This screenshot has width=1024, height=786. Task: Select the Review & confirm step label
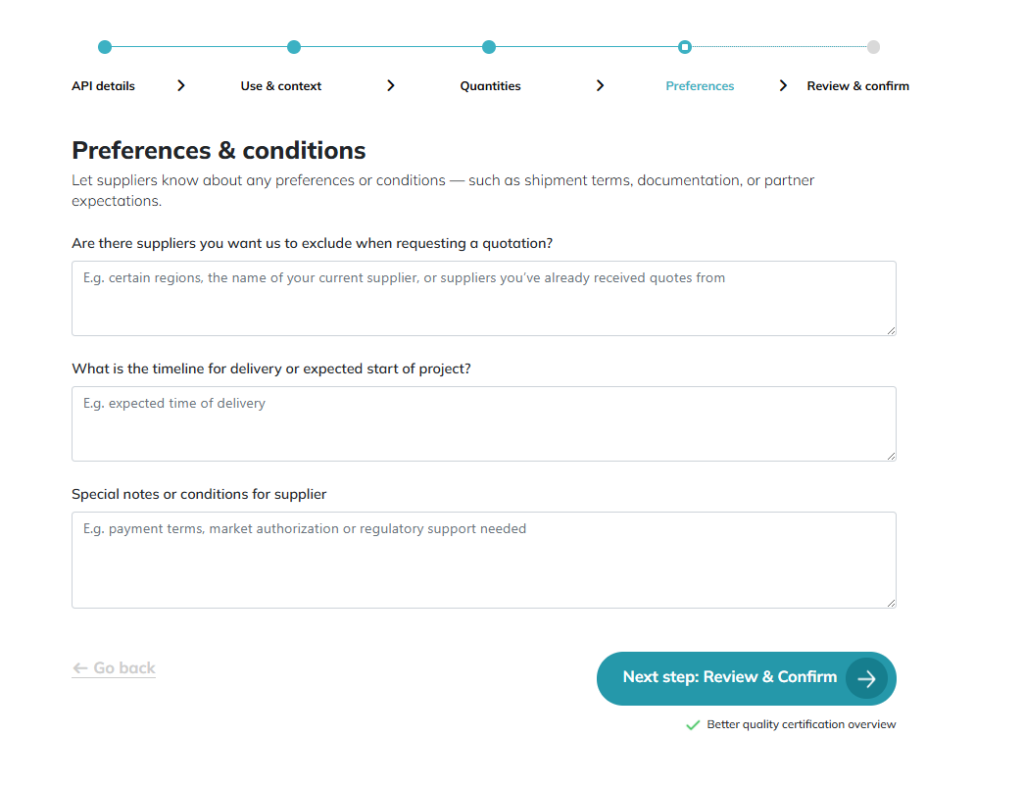858,86
